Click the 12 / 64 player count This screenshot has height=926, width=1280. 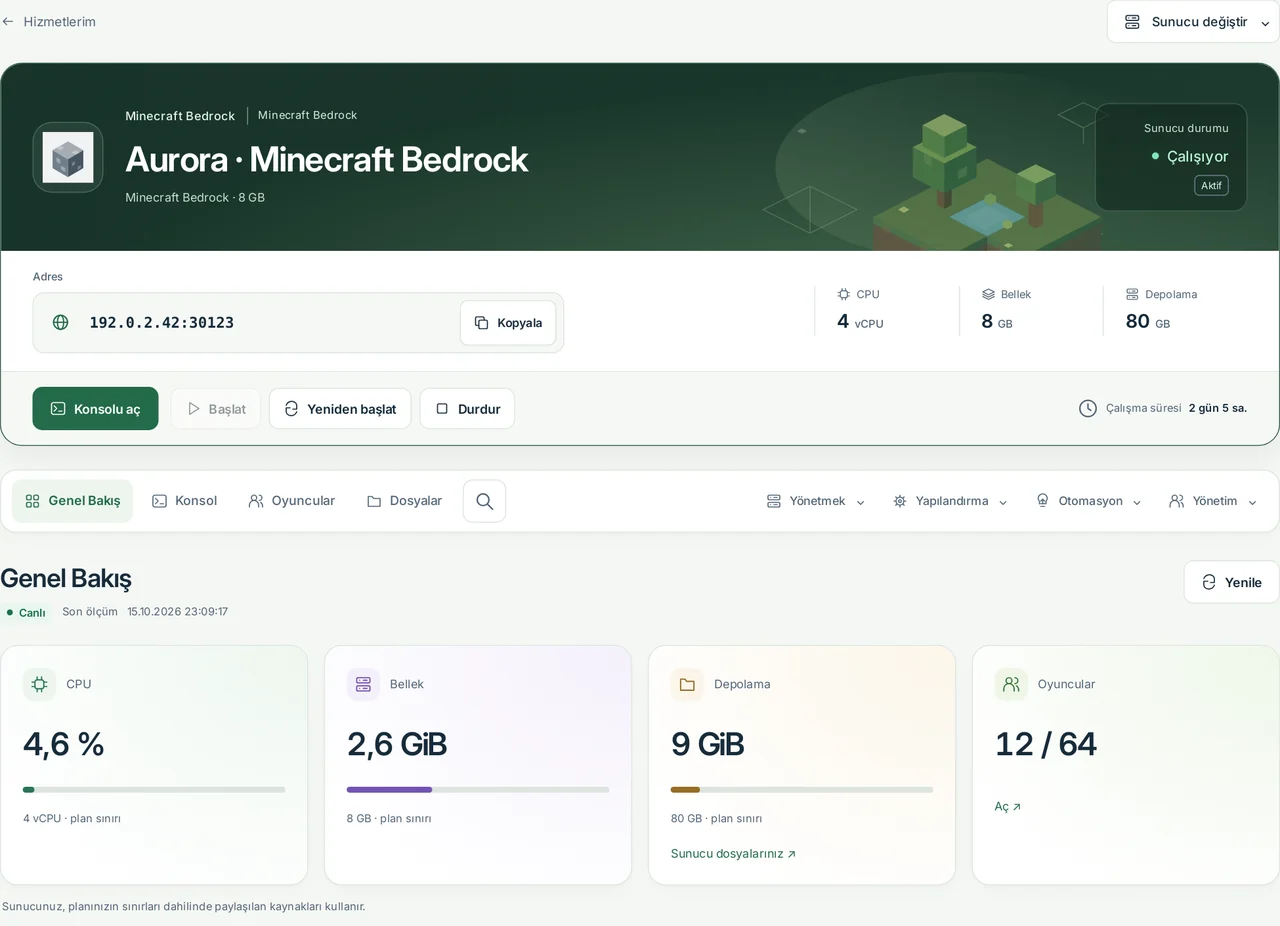coord(1046,744)
